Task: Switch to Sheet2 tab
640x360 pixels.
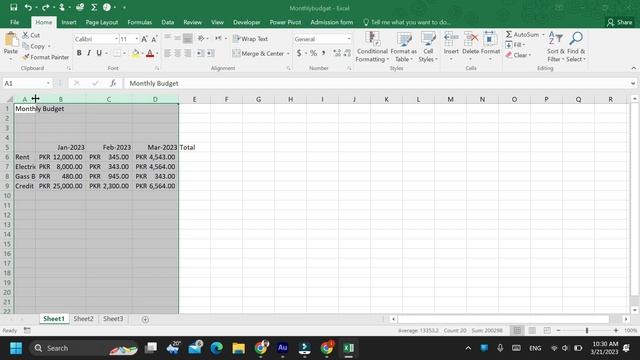Action: click(x=83, y=319)
